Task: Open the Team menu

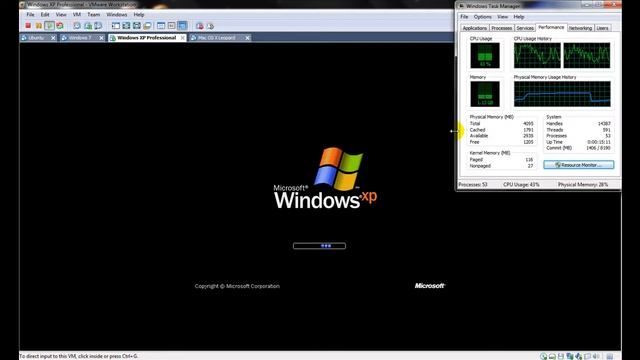Action: coord(93,14)
